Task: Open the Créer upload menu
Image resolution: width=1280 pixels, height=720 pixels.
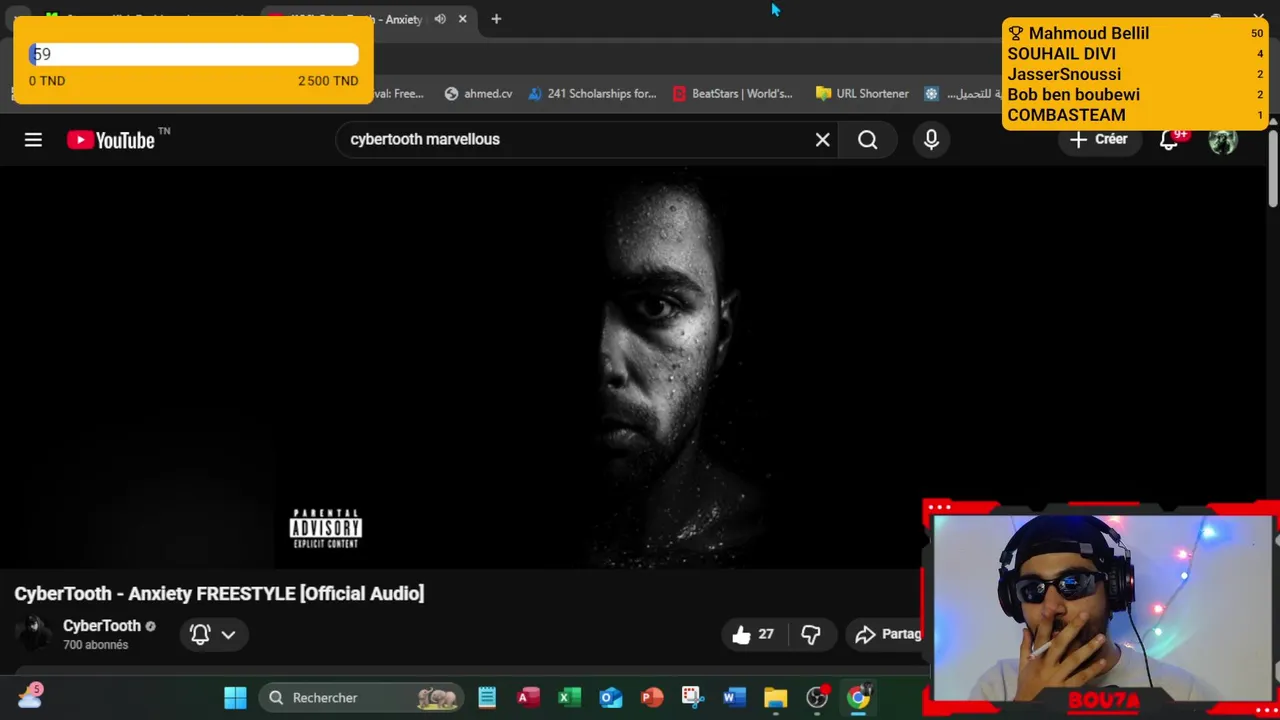Action: click(x=1098, y=139)
